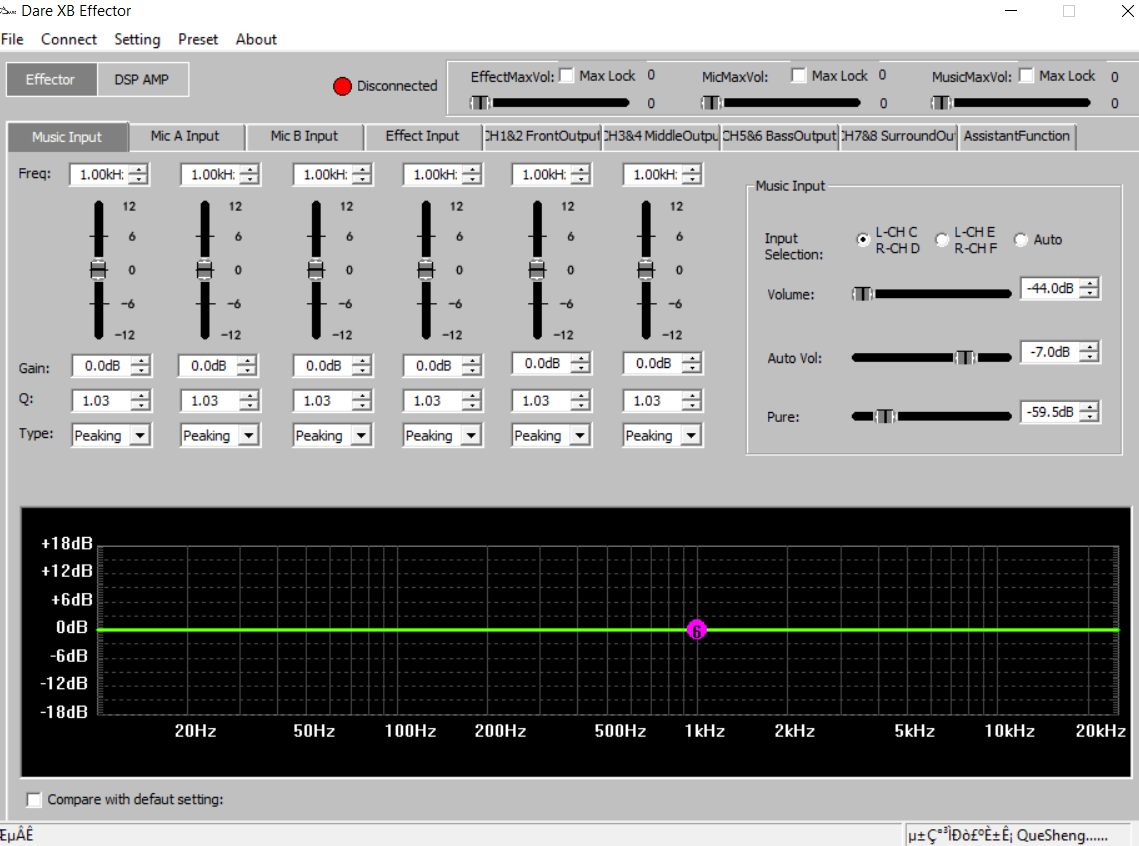Switch to AssistantFunction tab
Screen dimensions: 1139x846
tap(1017, 137)
